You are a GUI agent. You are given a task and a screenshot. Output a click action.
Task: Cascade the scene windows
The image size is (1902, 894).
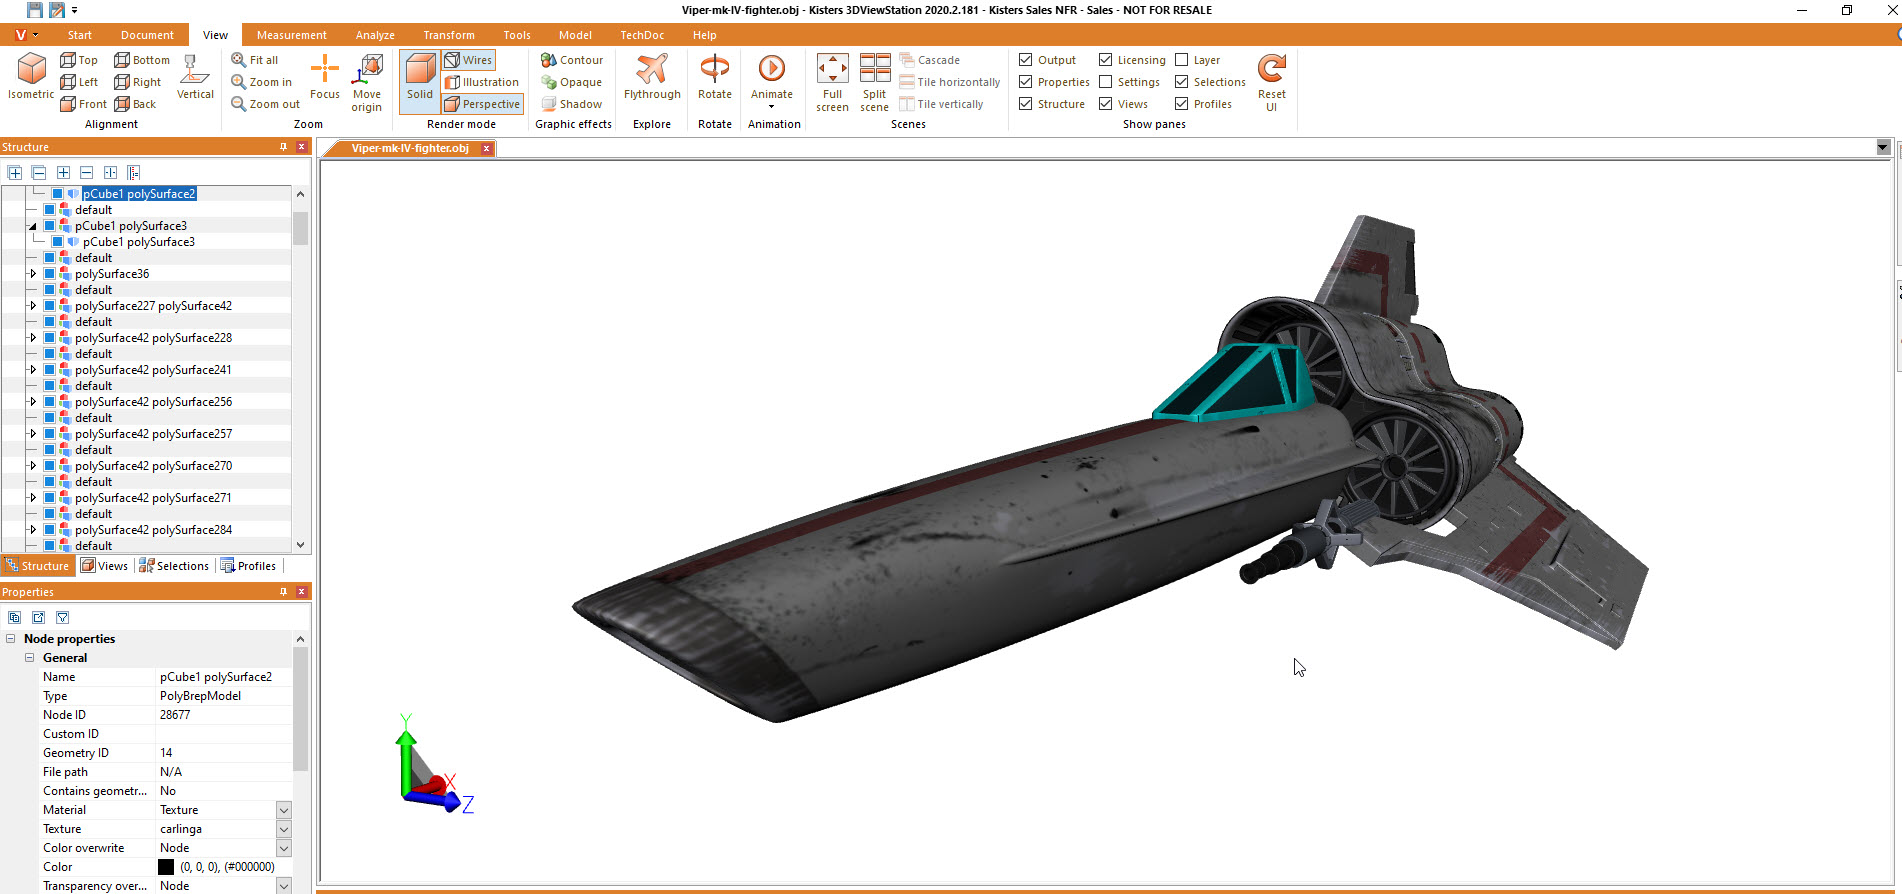930,60
